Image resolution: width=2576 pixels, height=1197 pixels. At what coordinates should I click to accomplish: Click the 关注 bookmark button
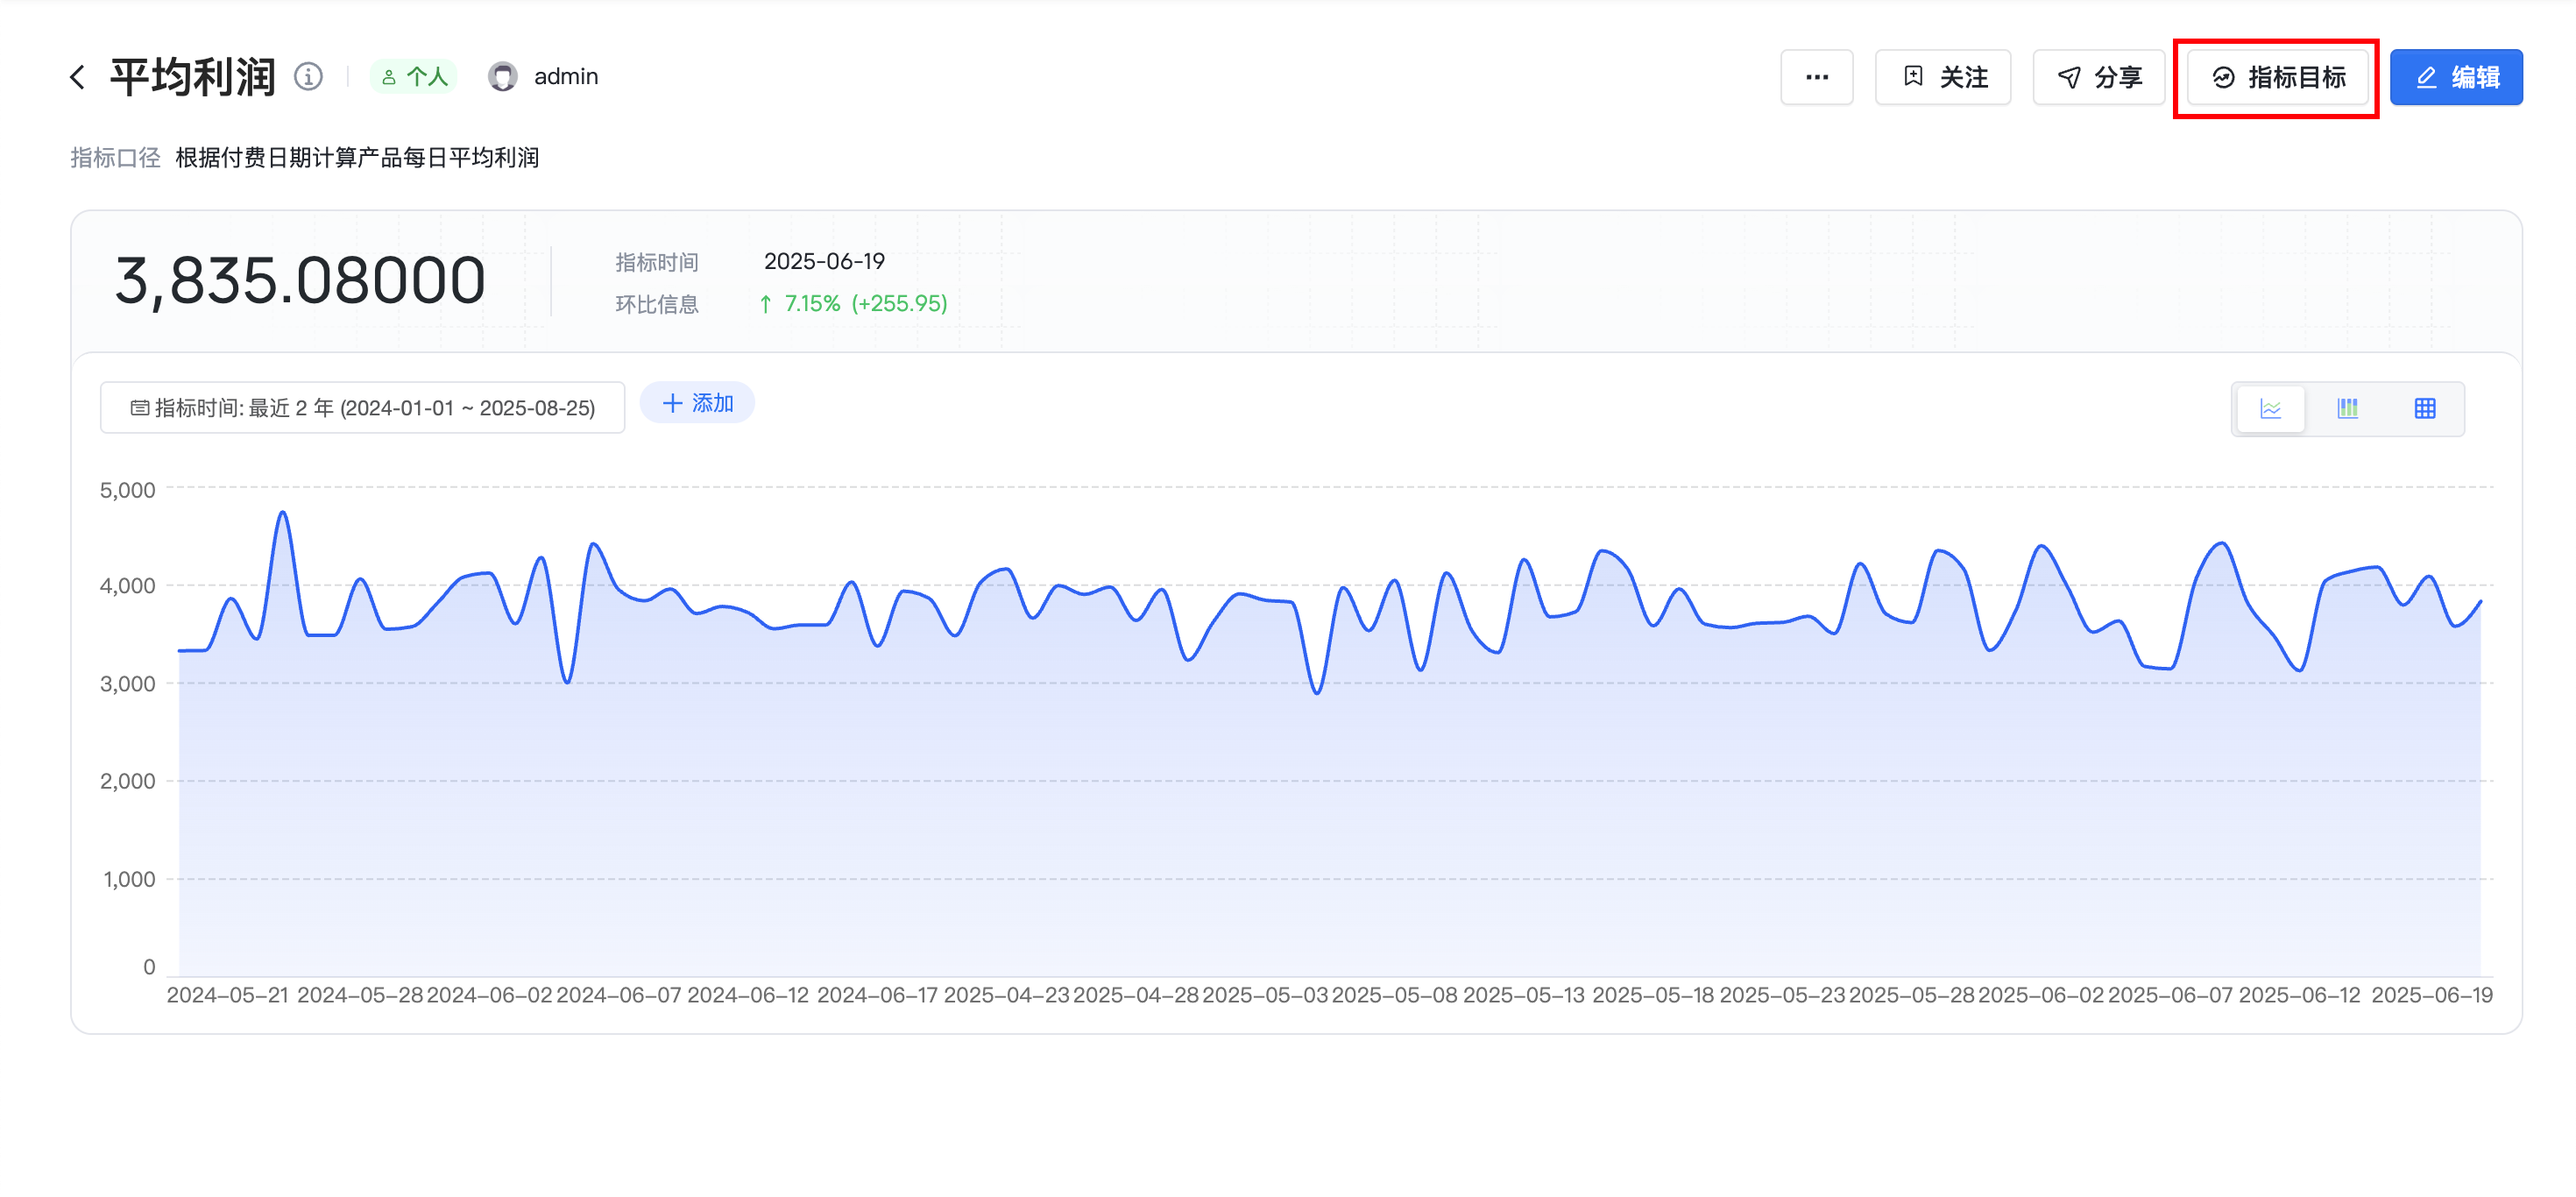[x=1942, y=77]
